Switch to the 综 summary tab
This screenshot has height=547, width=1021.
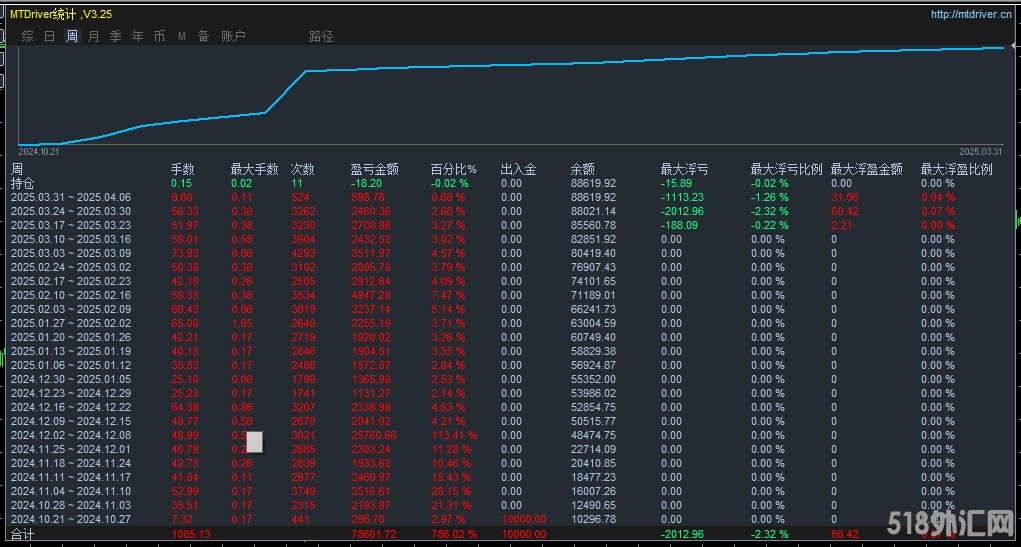[27, 36]
